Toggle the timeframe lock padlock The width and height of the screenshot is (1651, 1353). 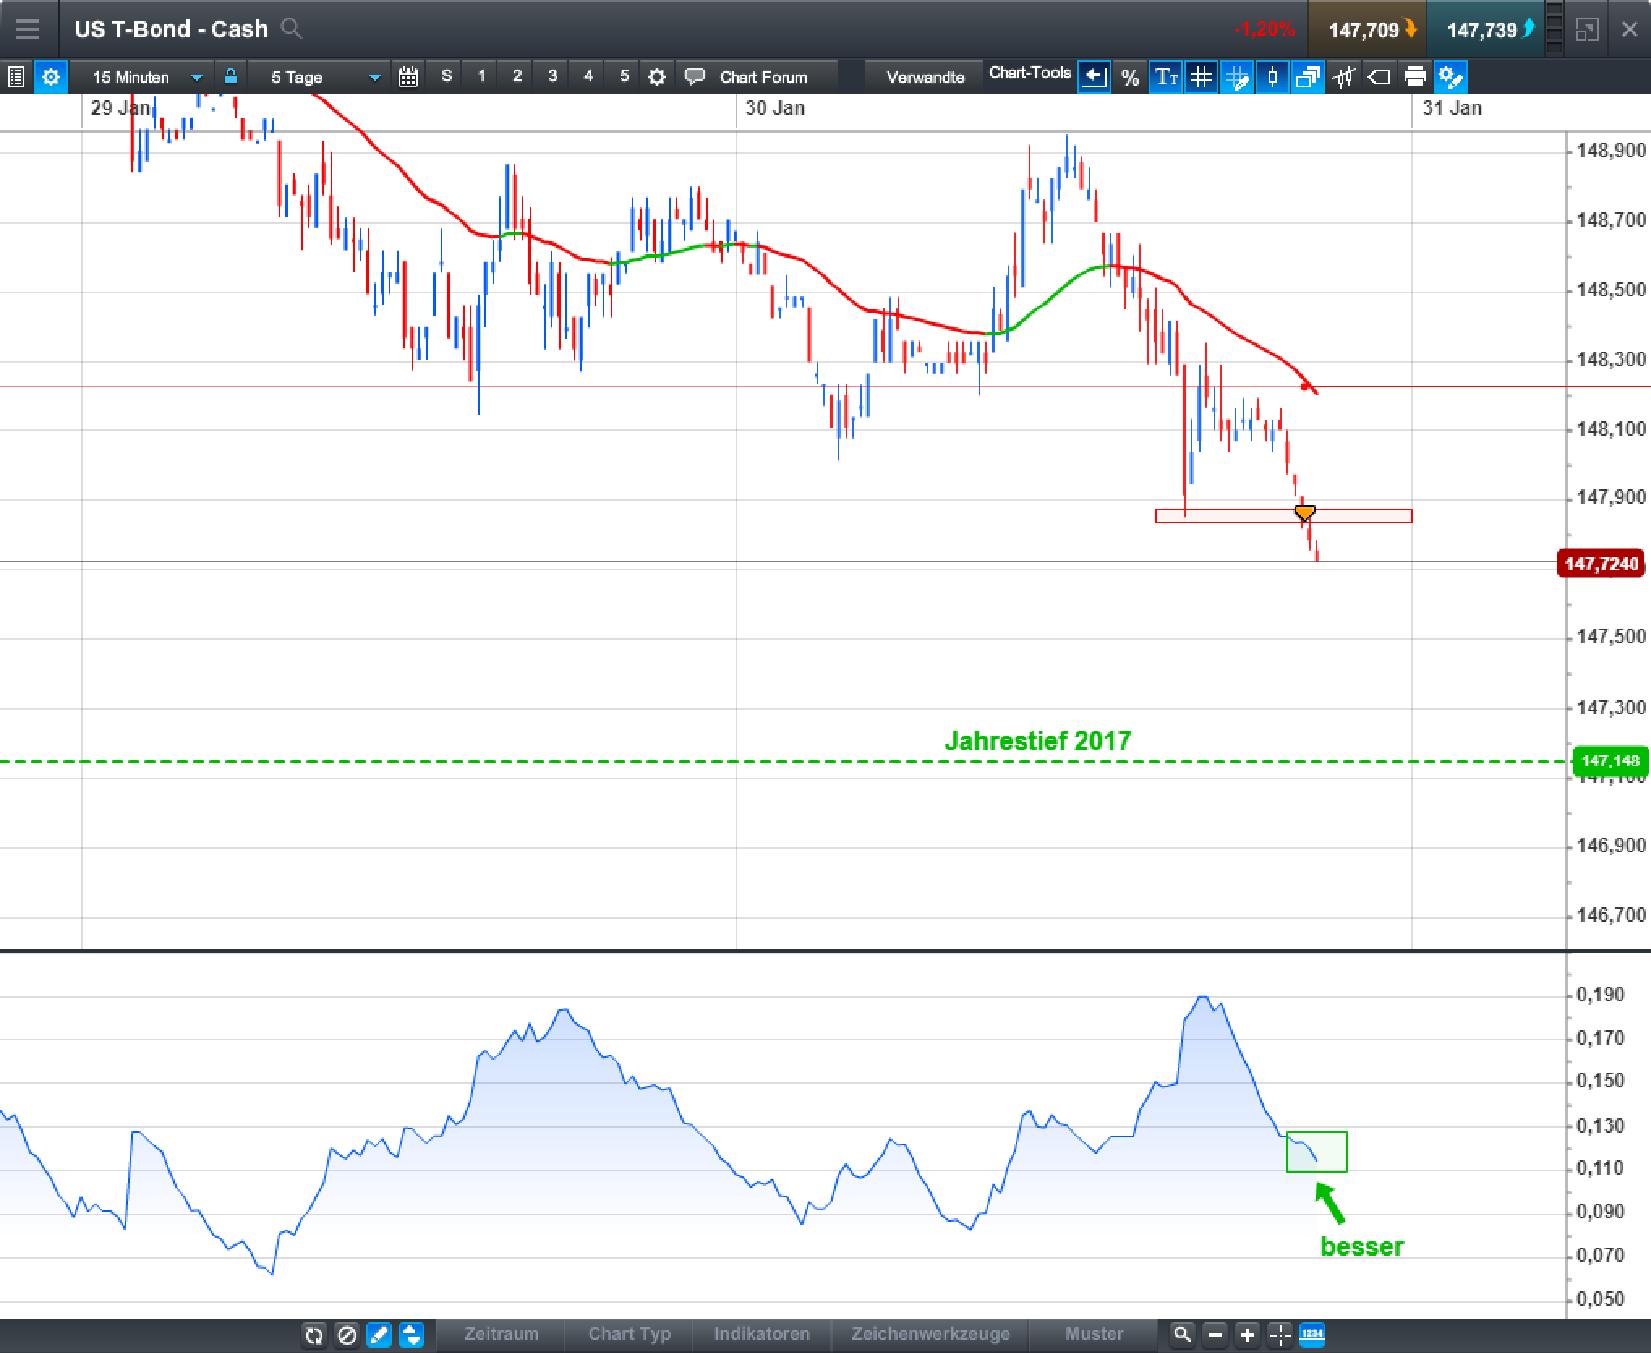(x=229, y=76)
